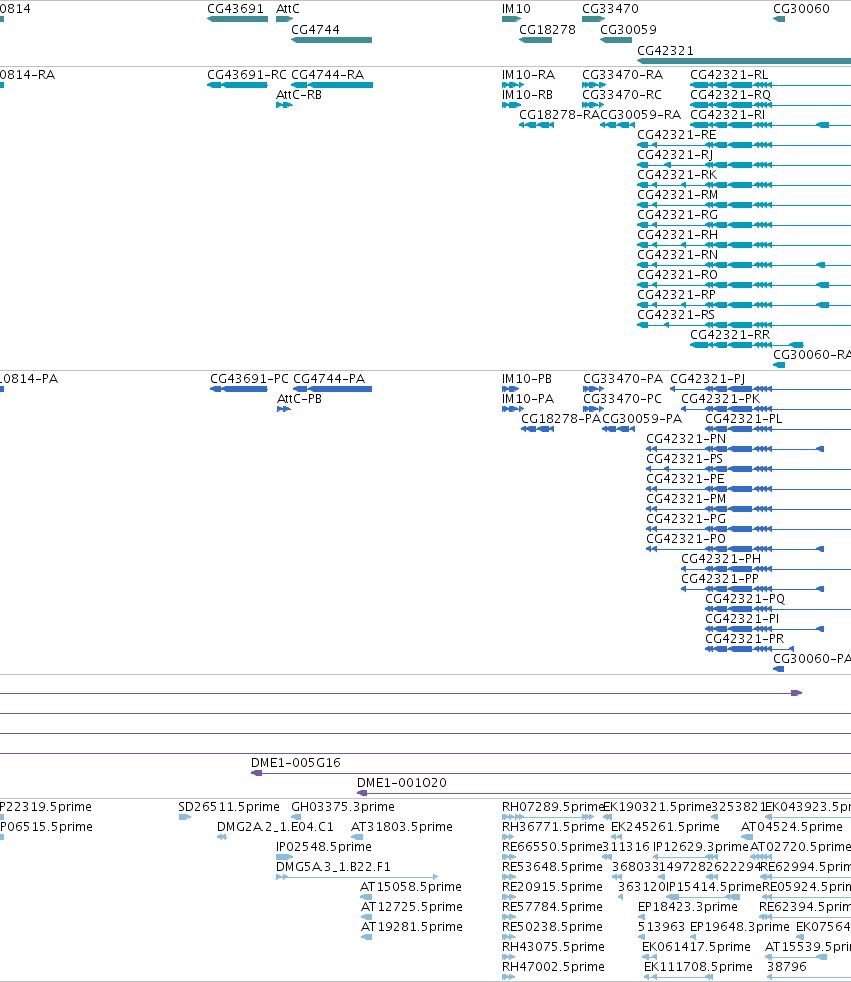Click the EP18423.3prime EST label
Image resolution: width=851 pixels, height=982 pixels.
(x=688, y=907)
